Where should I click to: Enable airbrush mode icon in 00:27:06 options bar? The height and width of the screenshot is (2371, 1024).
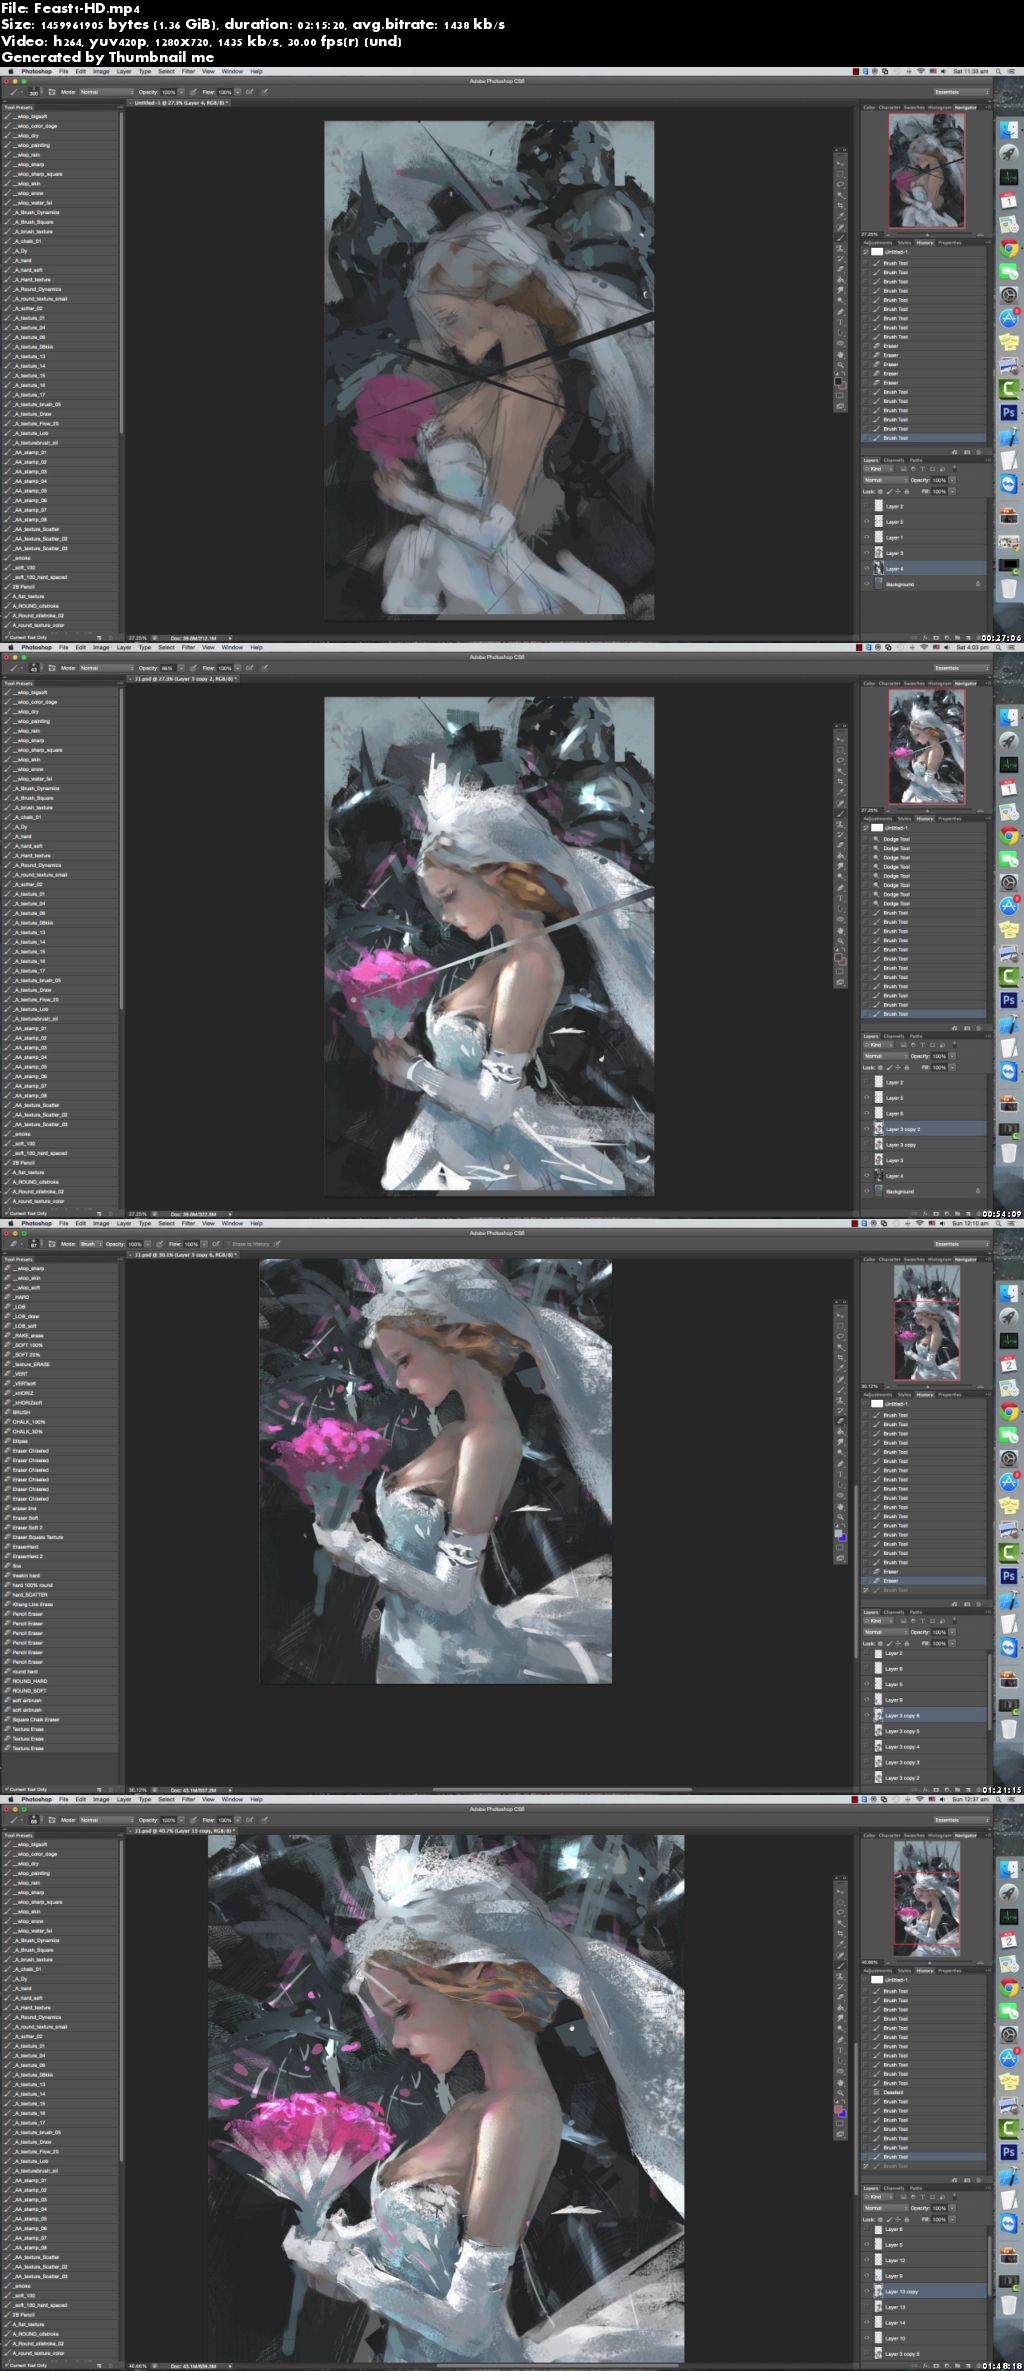[x=250, y=92]
